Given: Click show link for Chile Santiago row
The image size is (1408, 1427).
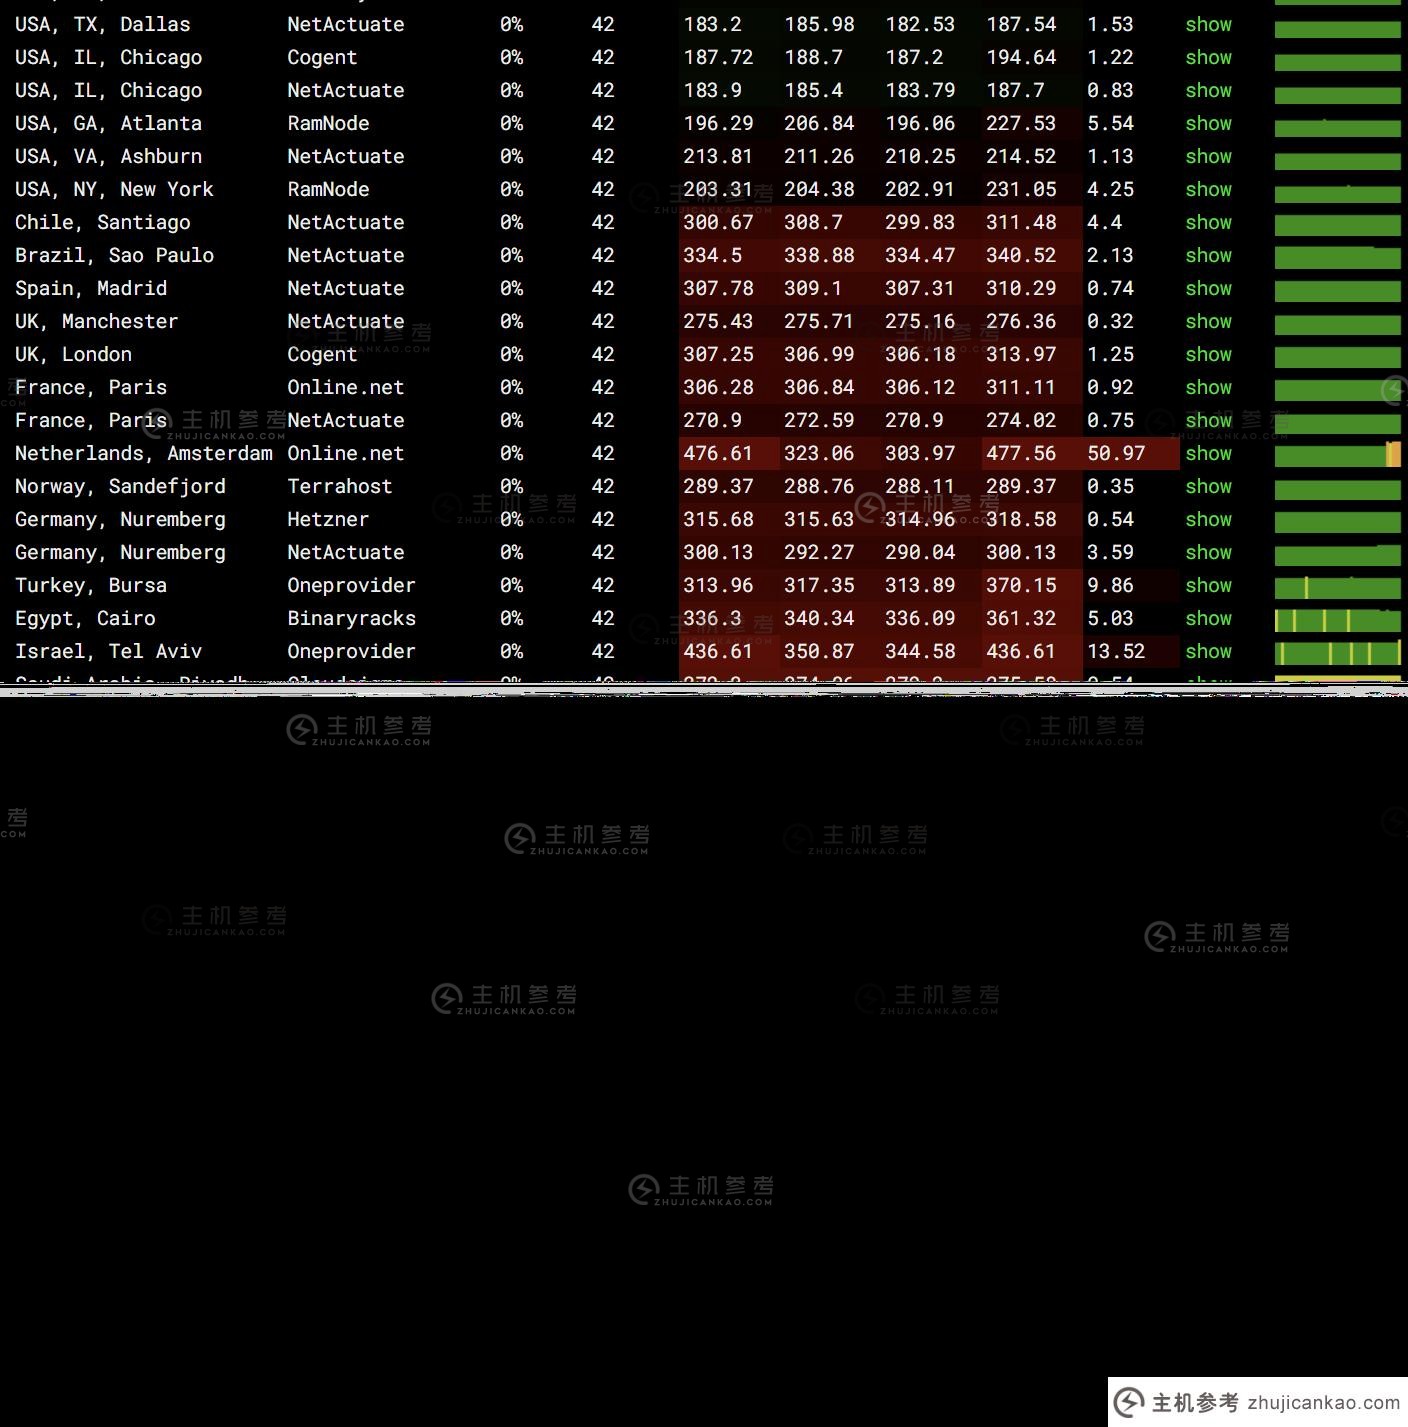Looking at the screenshot, I should tap(1208, 222).
